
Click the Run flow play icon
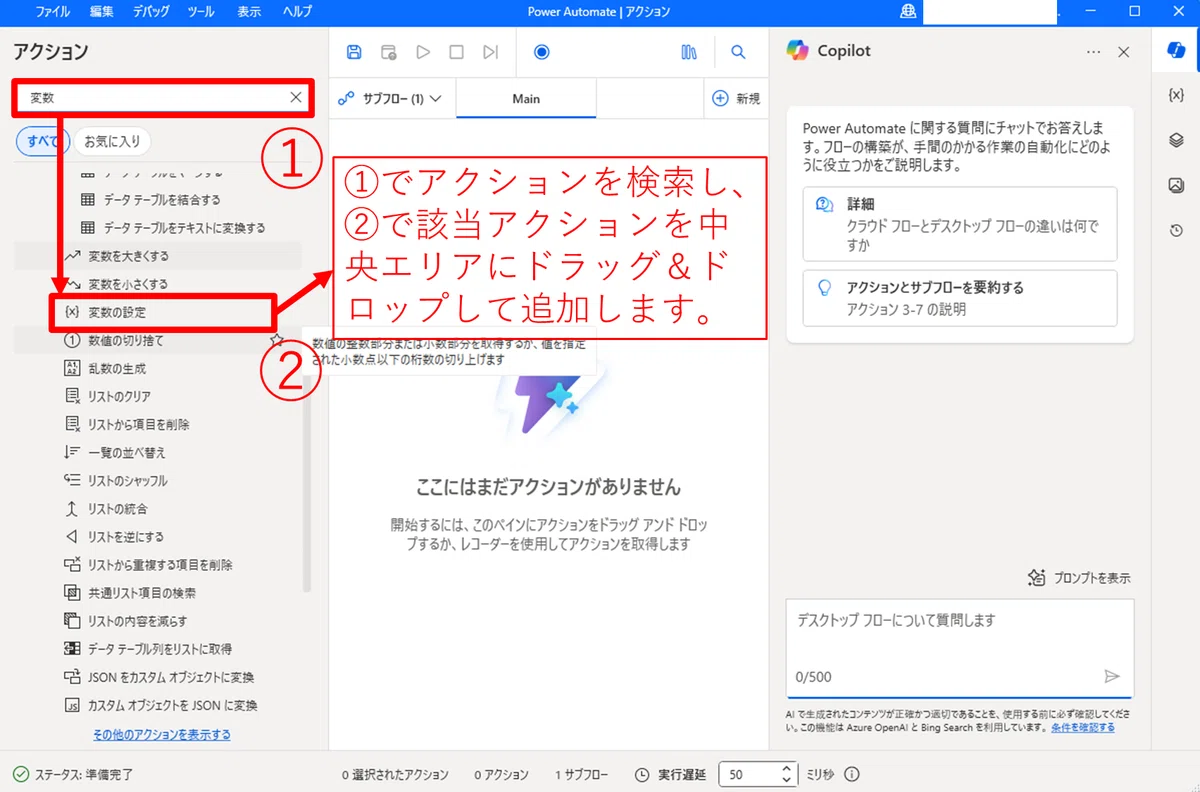click(x=423, y=52)
